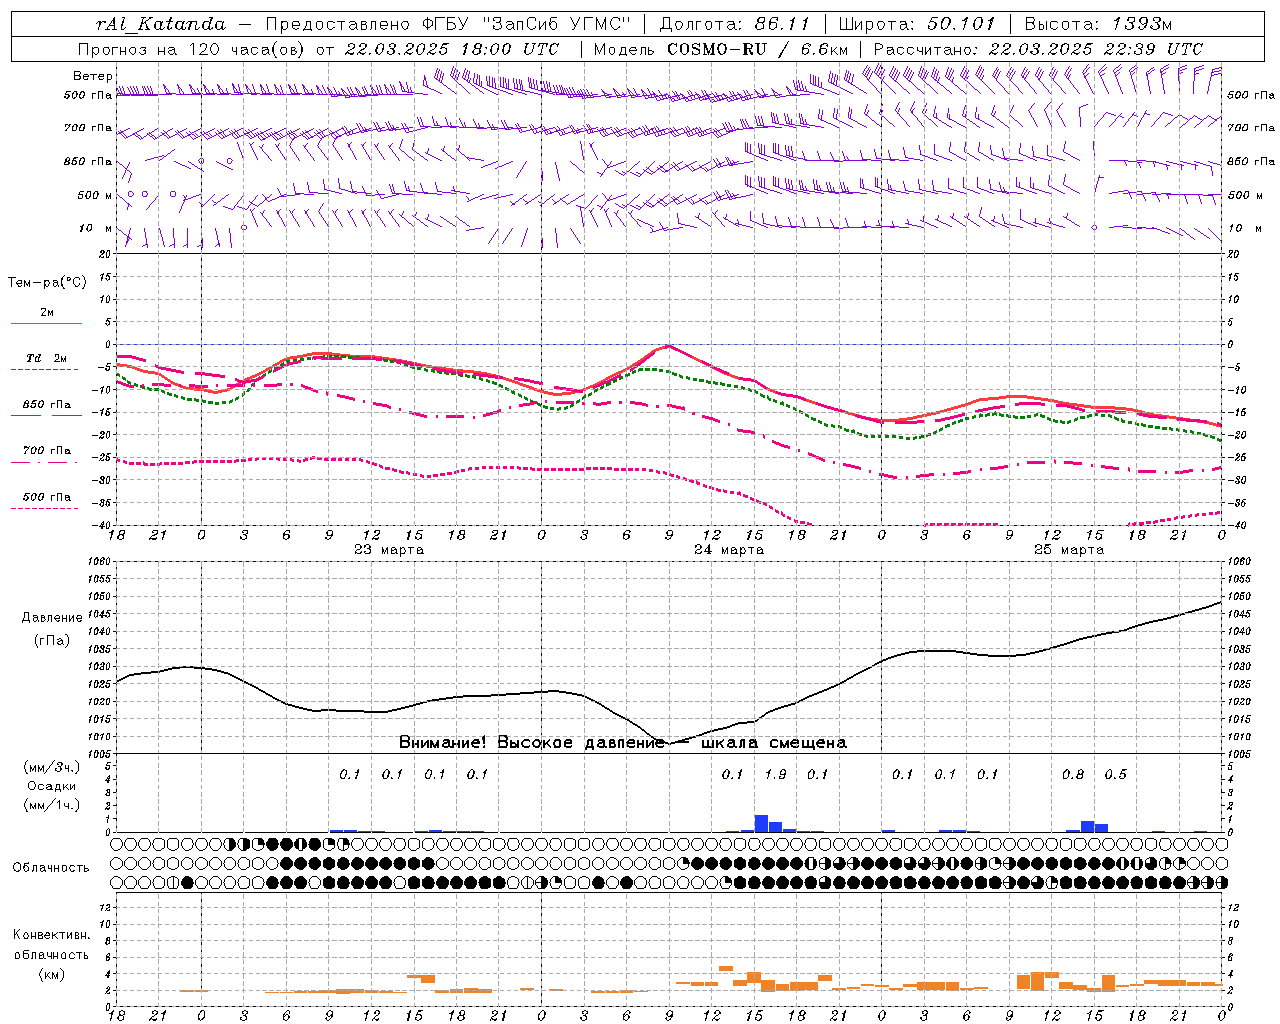Image resolution: width=1280 pixels, height=1024 pixels.
Task: Click the Модель COSMO-RU / 6.6км label
Action: click(x=720, y=49)
